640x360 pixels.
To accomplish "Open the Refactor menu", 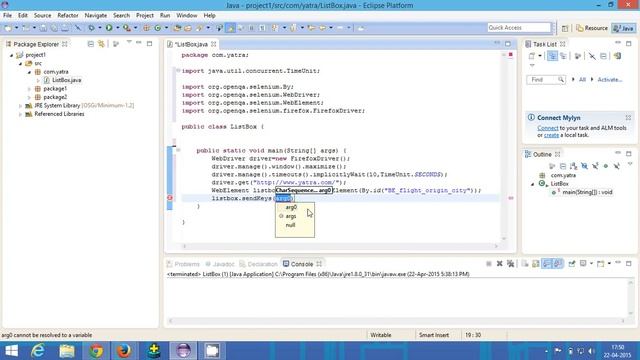I will (68, 16).
